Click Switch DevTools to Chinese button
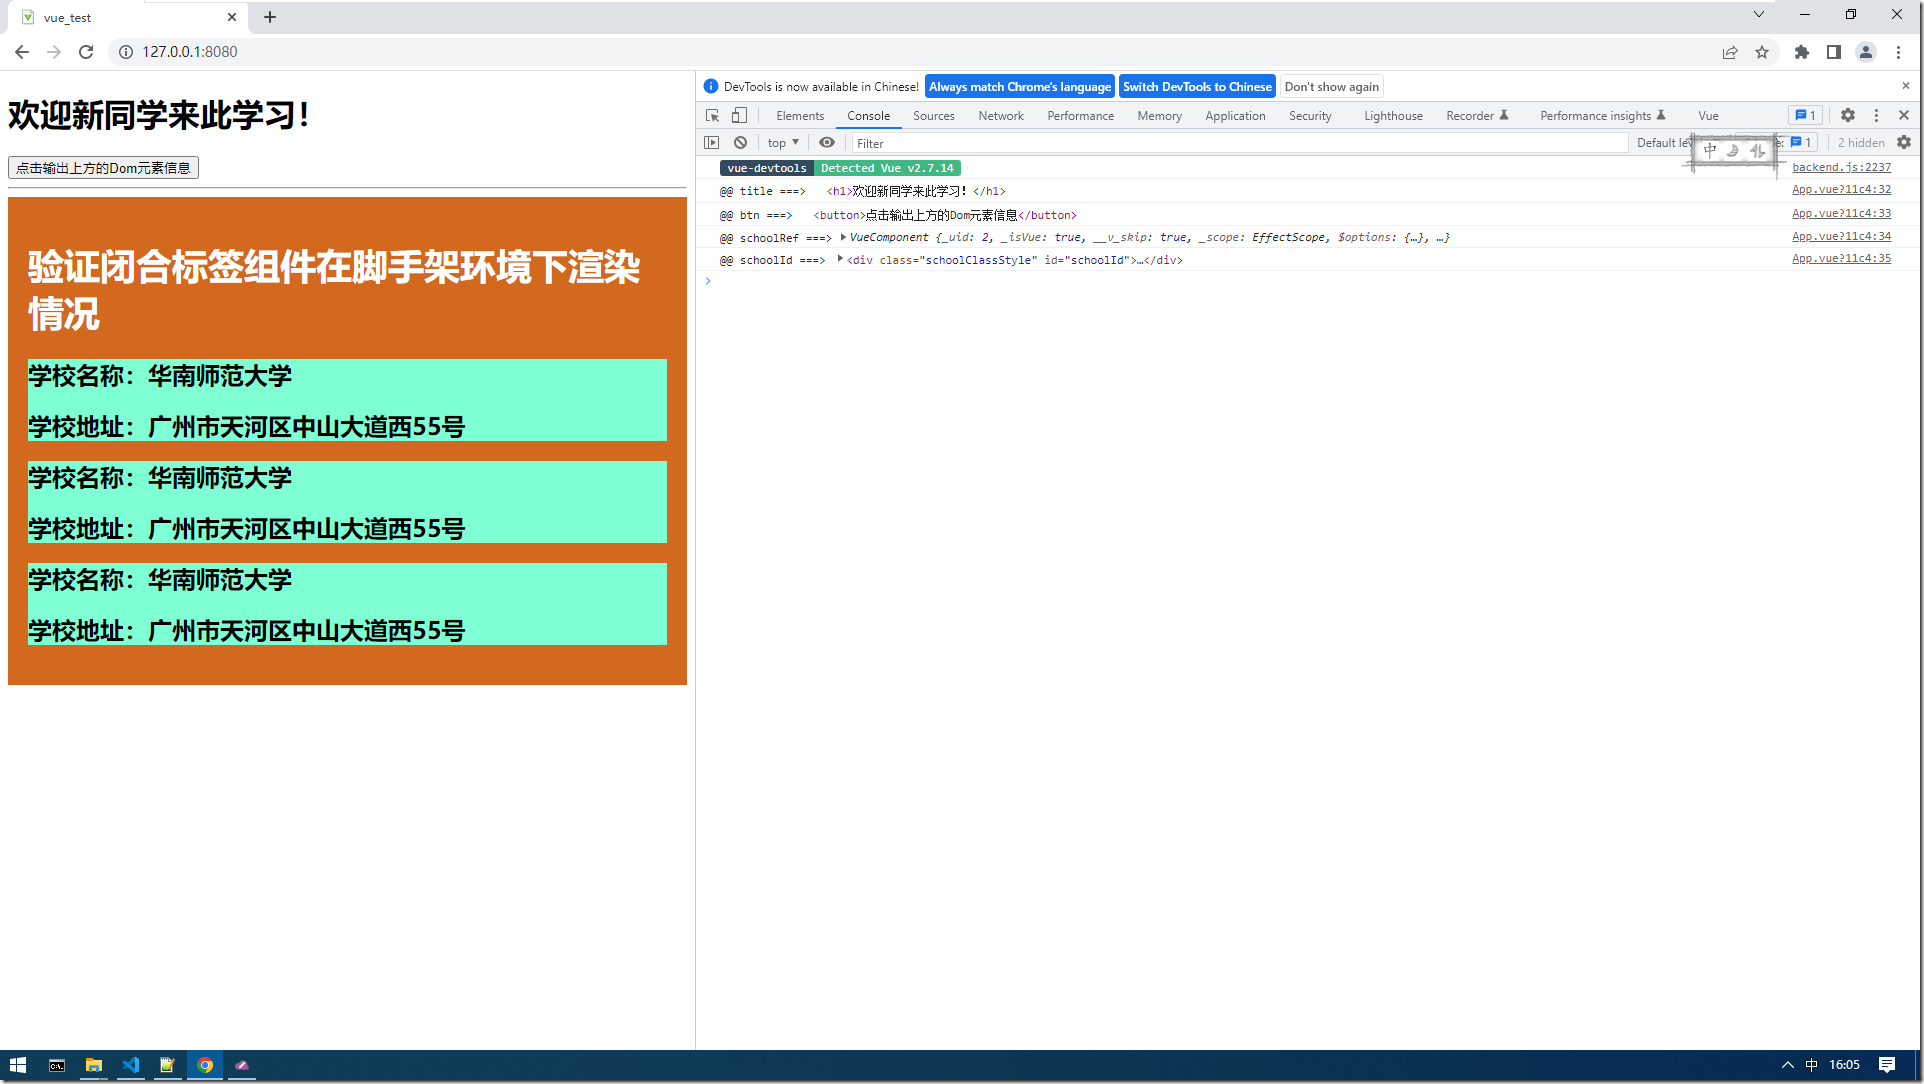 tap(1197, 87)
